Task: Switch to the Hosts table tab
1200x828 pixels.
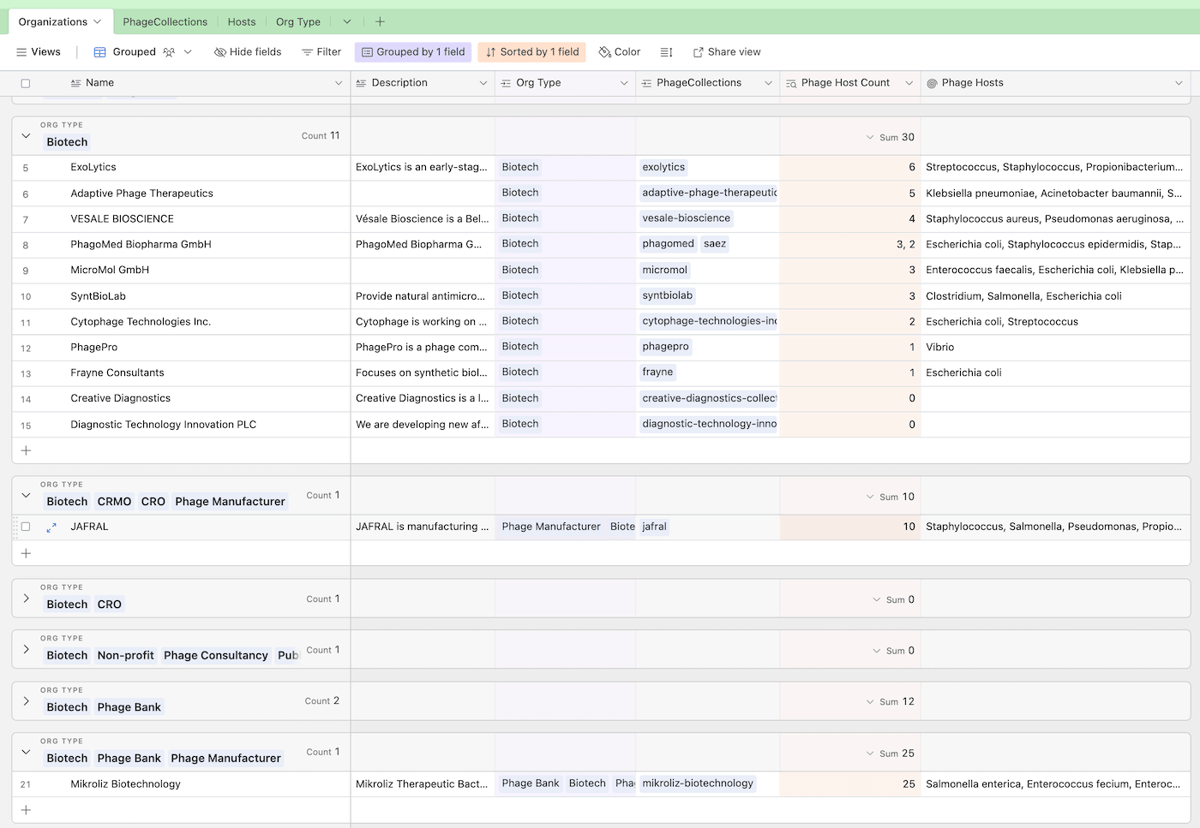Action: [x=241, y=22]
